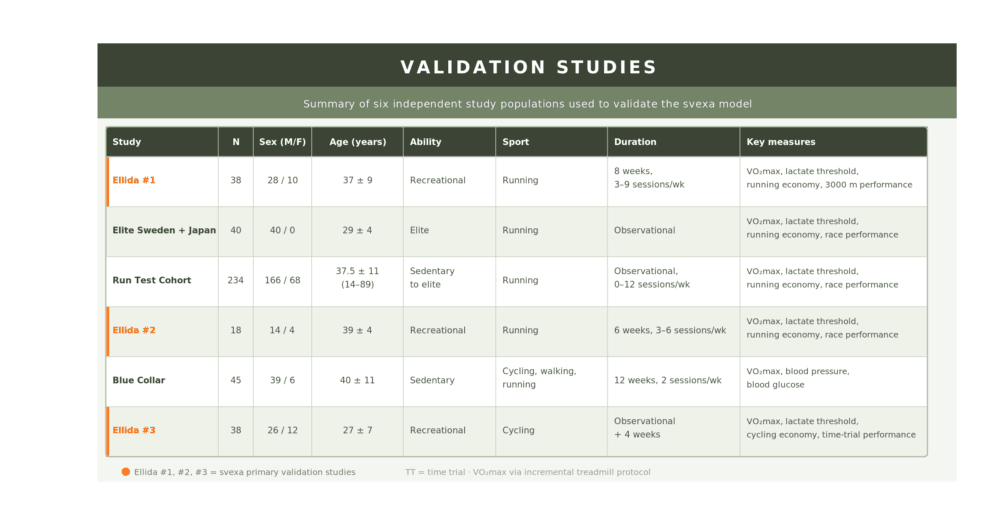Click the Elite ability cell
Image resolution: width=1000 pixels, height=525 pixels.
[420, 230]
